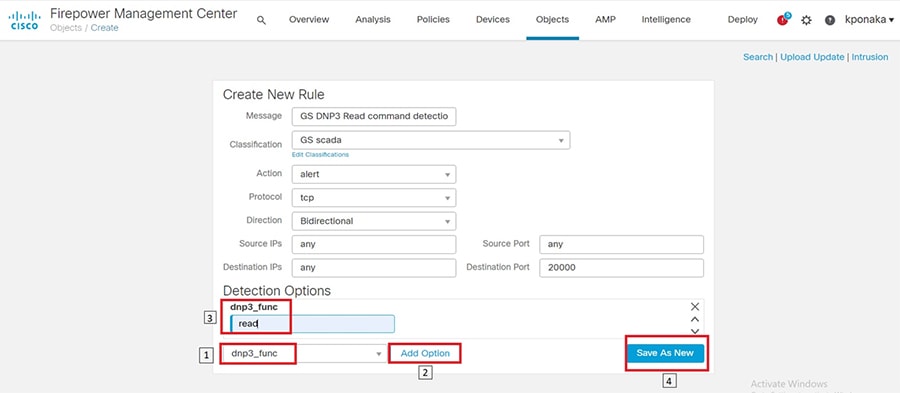Open the Devices menu tab
900x393 pixels.
point(492,20)
